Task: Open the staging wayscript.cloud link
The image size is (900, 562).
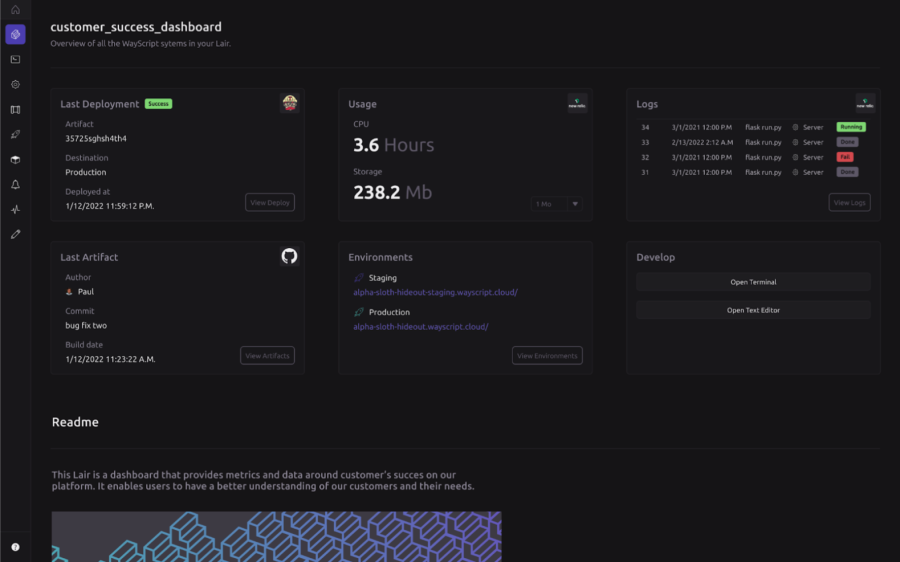Action: pyautogui.click(x=435, y=292)
